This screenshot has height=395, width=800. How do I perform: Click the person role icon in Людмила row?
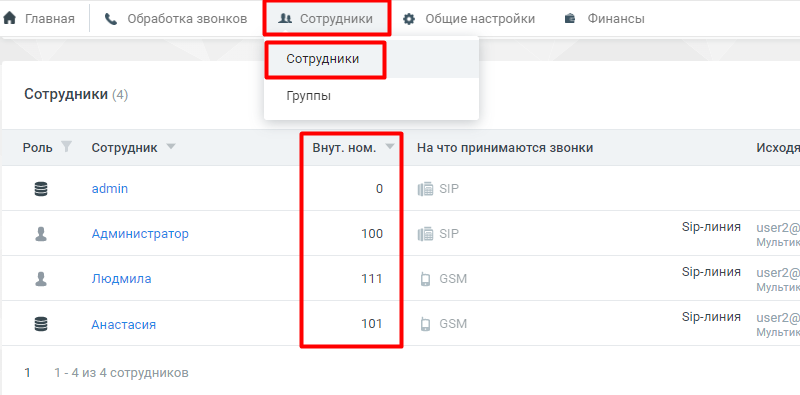point(41,279)
